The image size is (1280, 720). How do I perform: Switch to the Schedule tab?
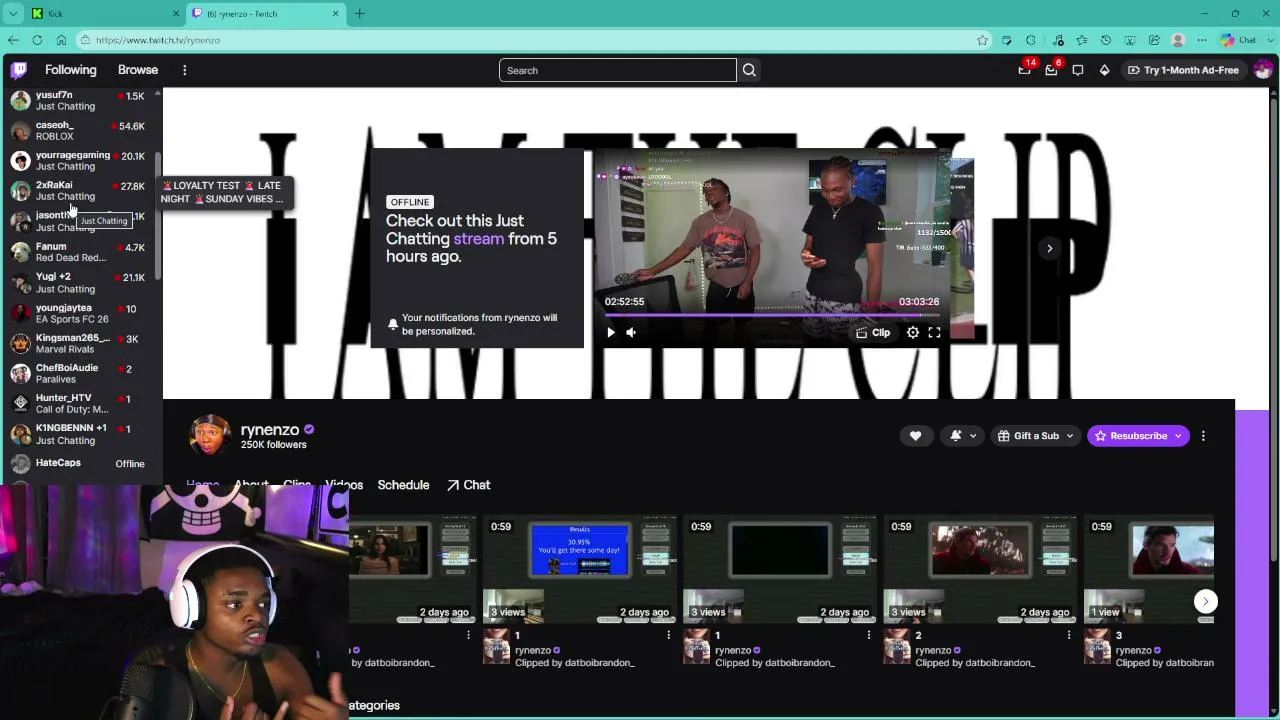[403, 485]
